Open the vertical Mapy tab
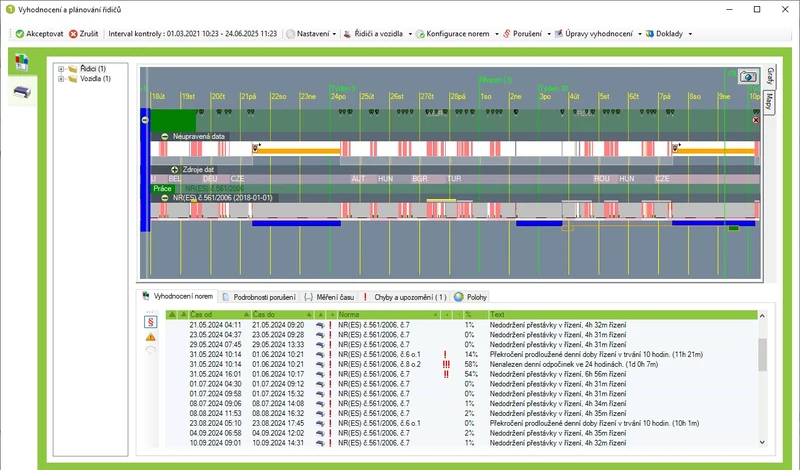 click(769, 102)
